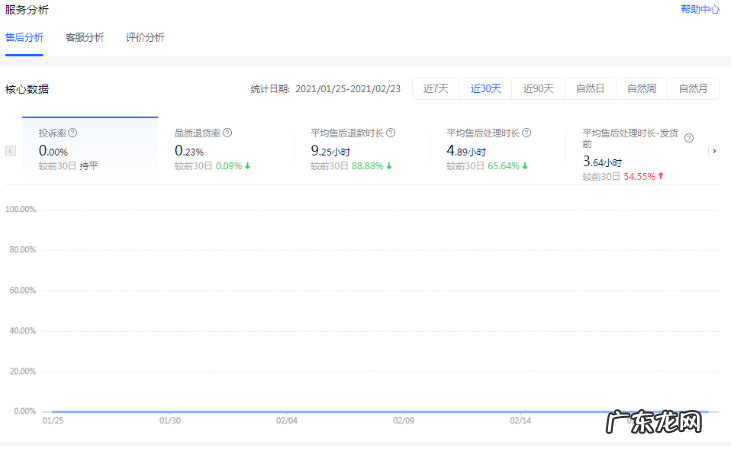Click help icon next to 平均售后退款时长
The height and width of the screenshot is (451, 740).
pyautogui.click(x=391, y=132)
